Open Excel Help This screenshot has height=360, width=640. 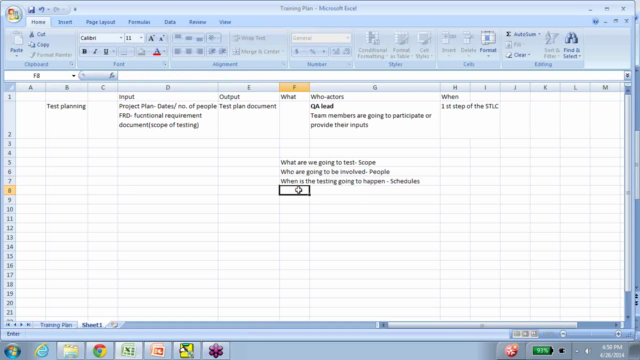point(596,22)
